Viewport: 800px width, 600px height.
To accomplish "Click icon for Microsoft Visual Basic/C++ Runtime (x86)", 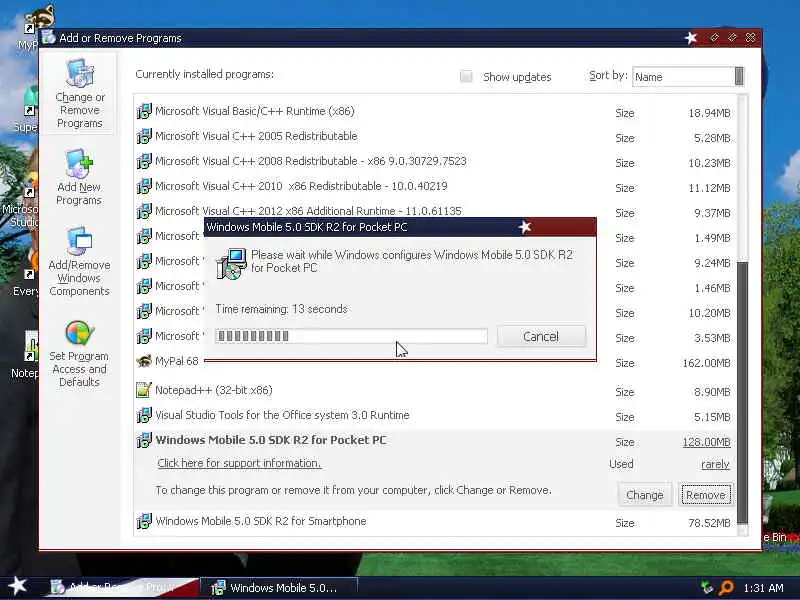I will pyautogui.click(x=144, y=111).
